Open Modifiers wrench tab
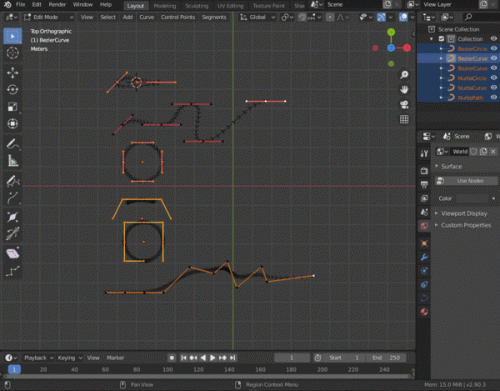Viewport: 500px width, 391px height. coord(424,257)
